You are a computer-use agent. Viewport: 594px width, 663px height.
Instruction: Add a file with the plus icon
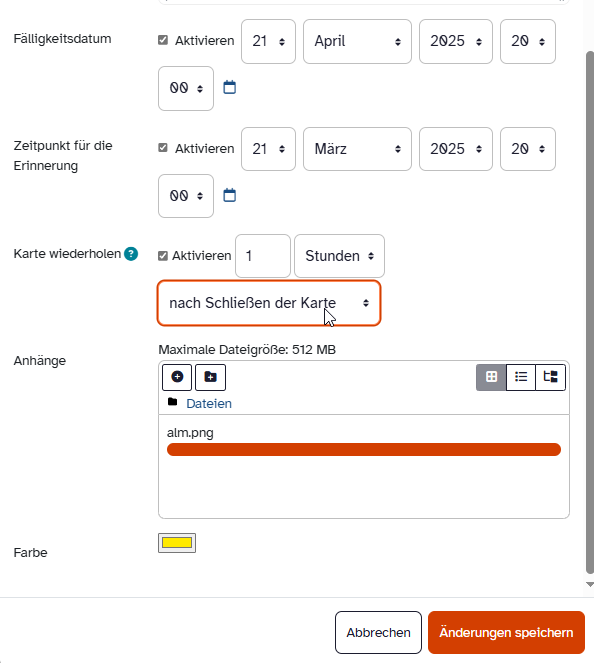177,377
